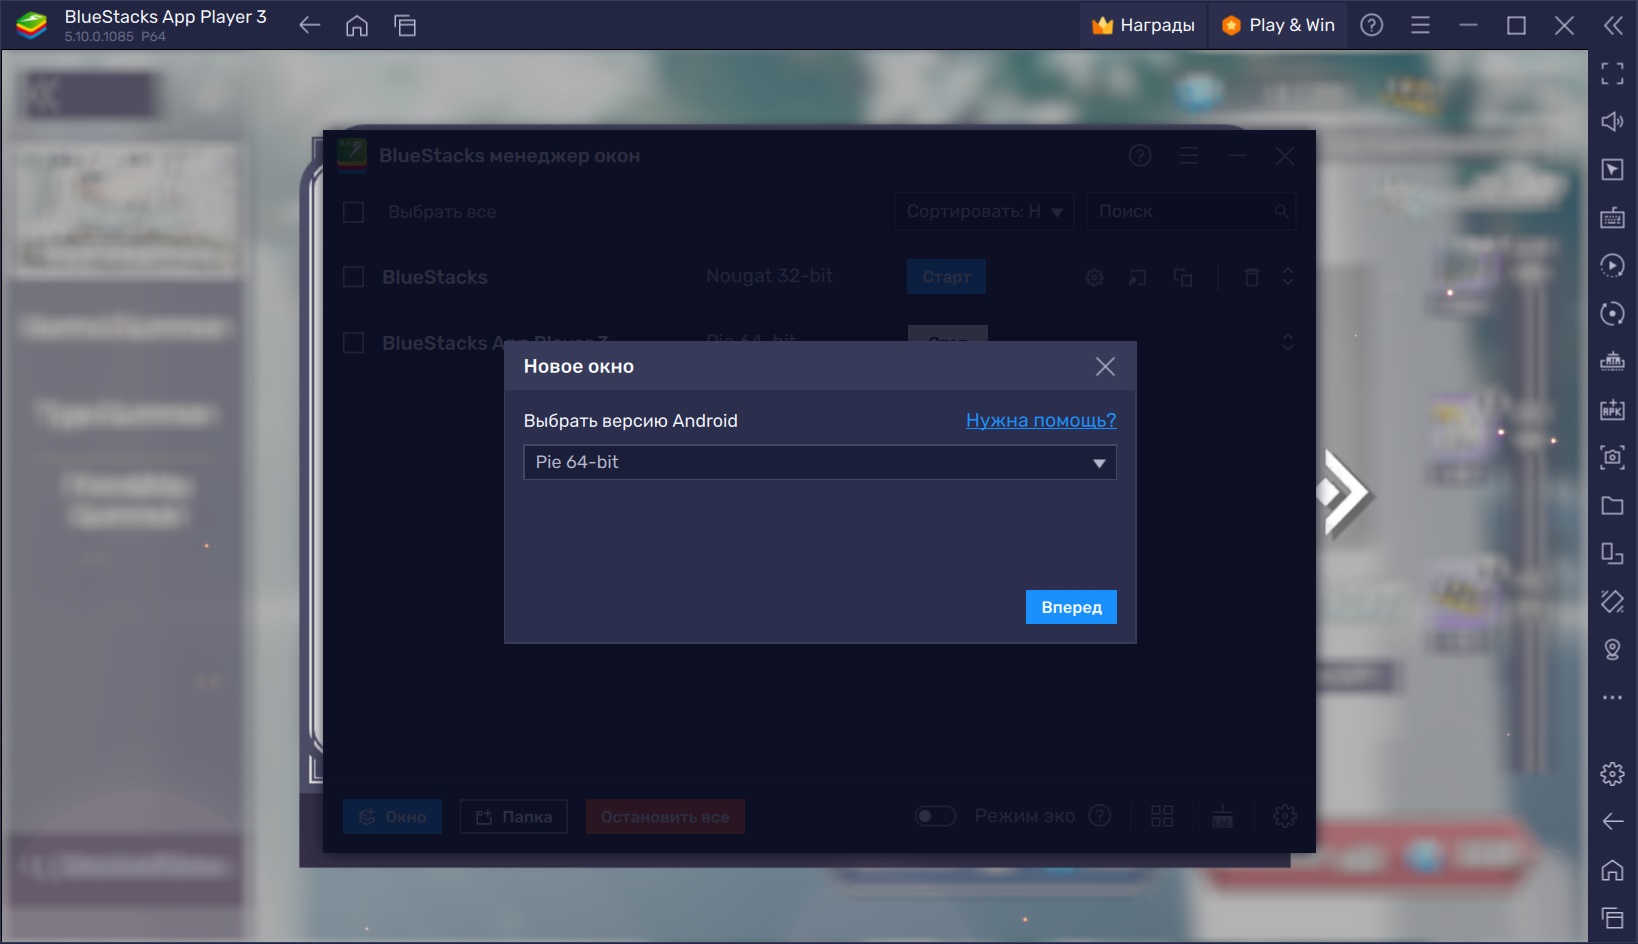This screenshot has width=1638, height=944.
Task: Click the Папка folder button
Action: (514, 817)
